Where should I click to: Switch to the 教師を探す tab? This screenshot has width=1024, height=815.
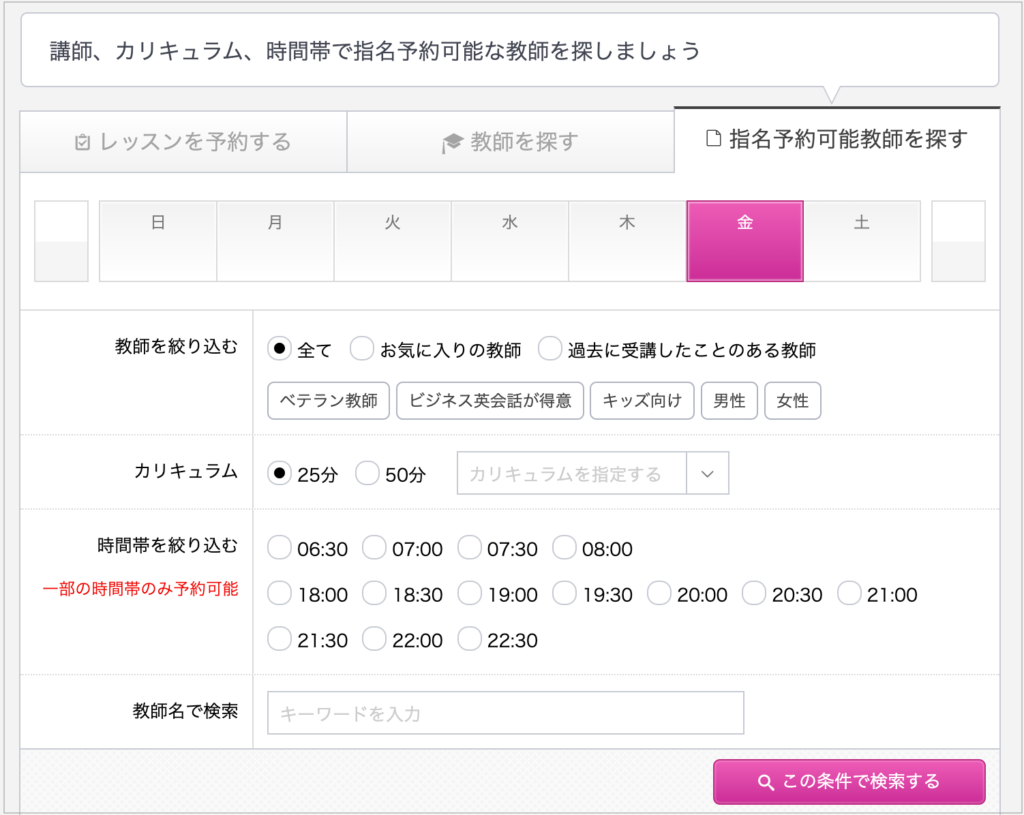[x=510, y=142]
